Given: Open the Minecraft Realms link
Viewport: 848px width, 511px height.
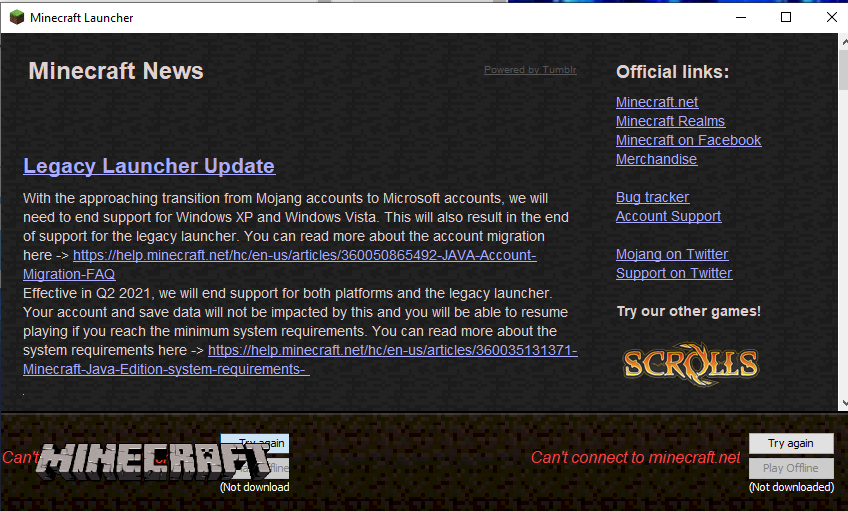Looking at the screenshot, I should click(x=670, y=121).
